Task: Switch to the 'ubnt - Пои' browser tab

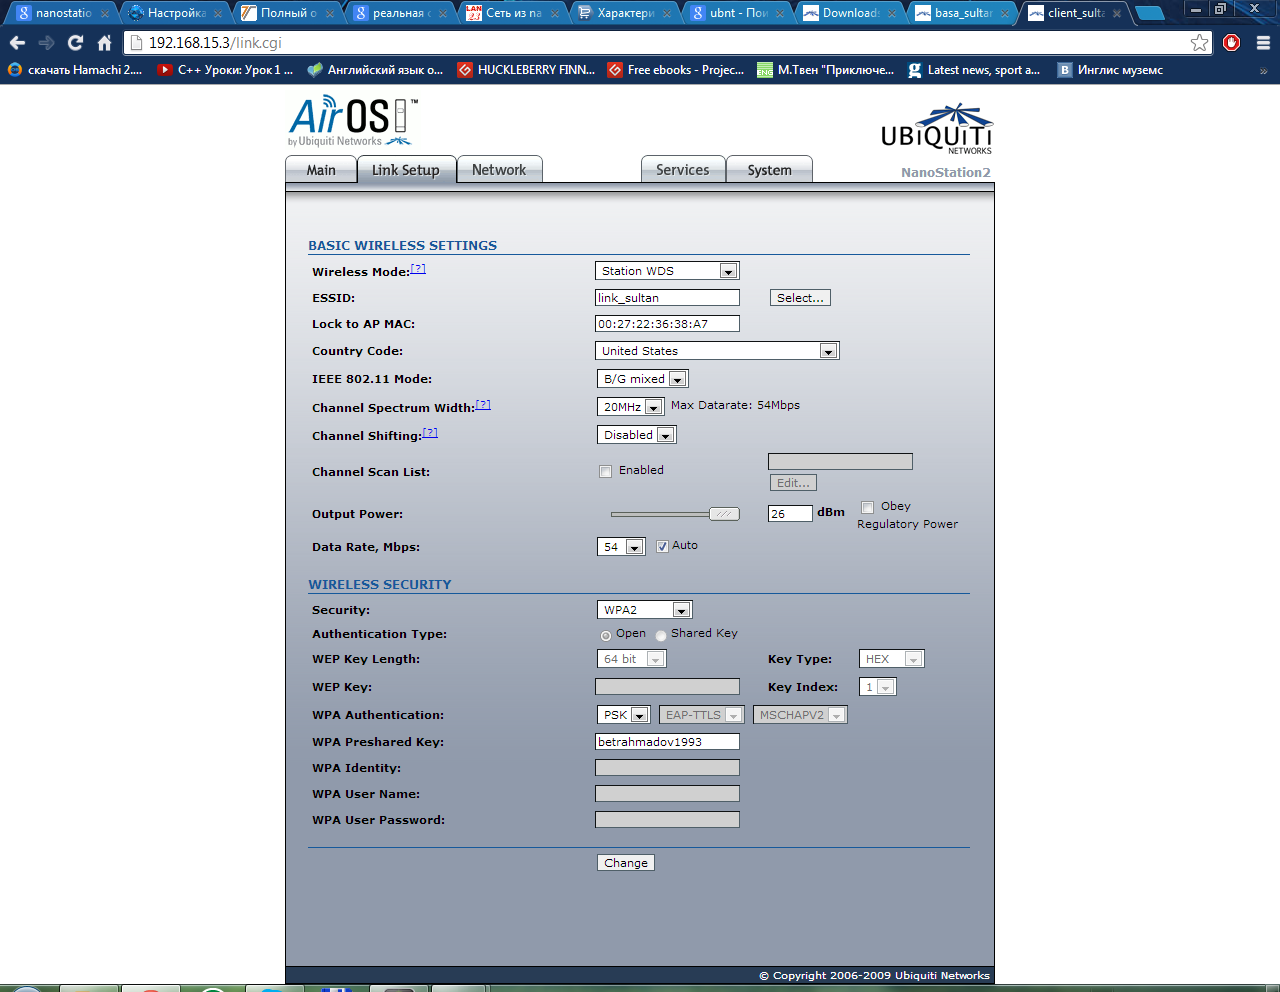Action: 738,13
